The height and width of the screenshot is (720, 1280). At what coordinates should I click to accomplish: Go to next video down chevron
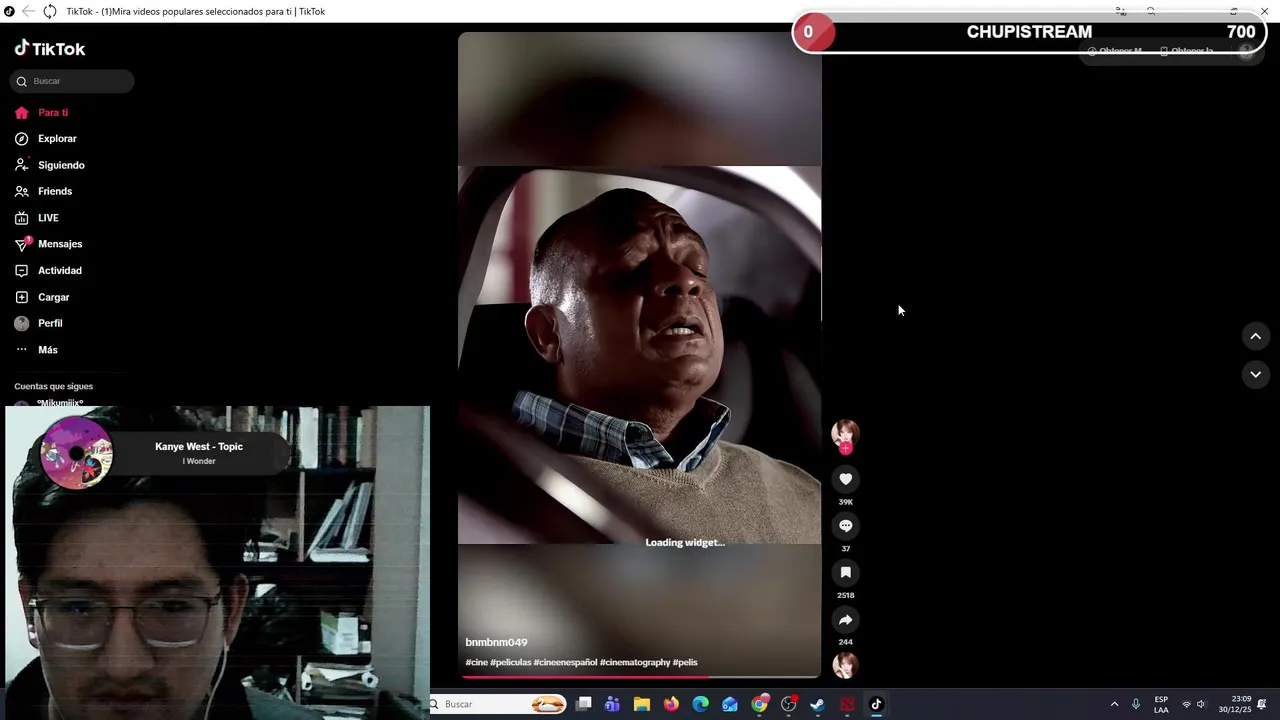point(1256,374)
